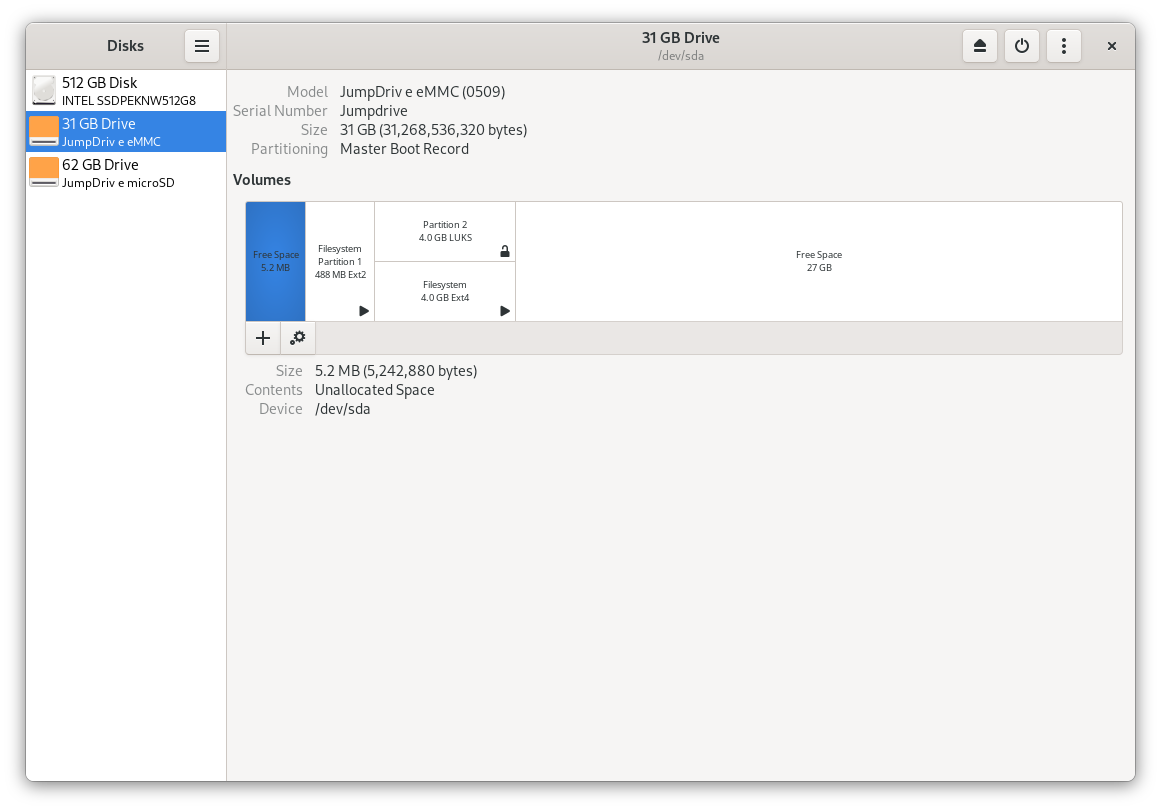Select Partition 2 4.0 GB LUKS volume
Screen dimensions: 1161x810
coord(445,232)
